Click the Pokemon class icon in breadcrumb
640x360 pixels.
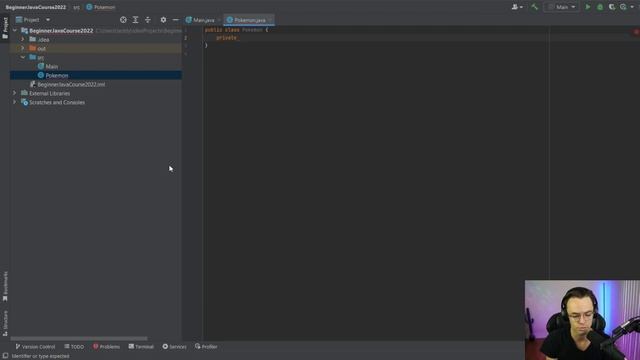point(89,7)
